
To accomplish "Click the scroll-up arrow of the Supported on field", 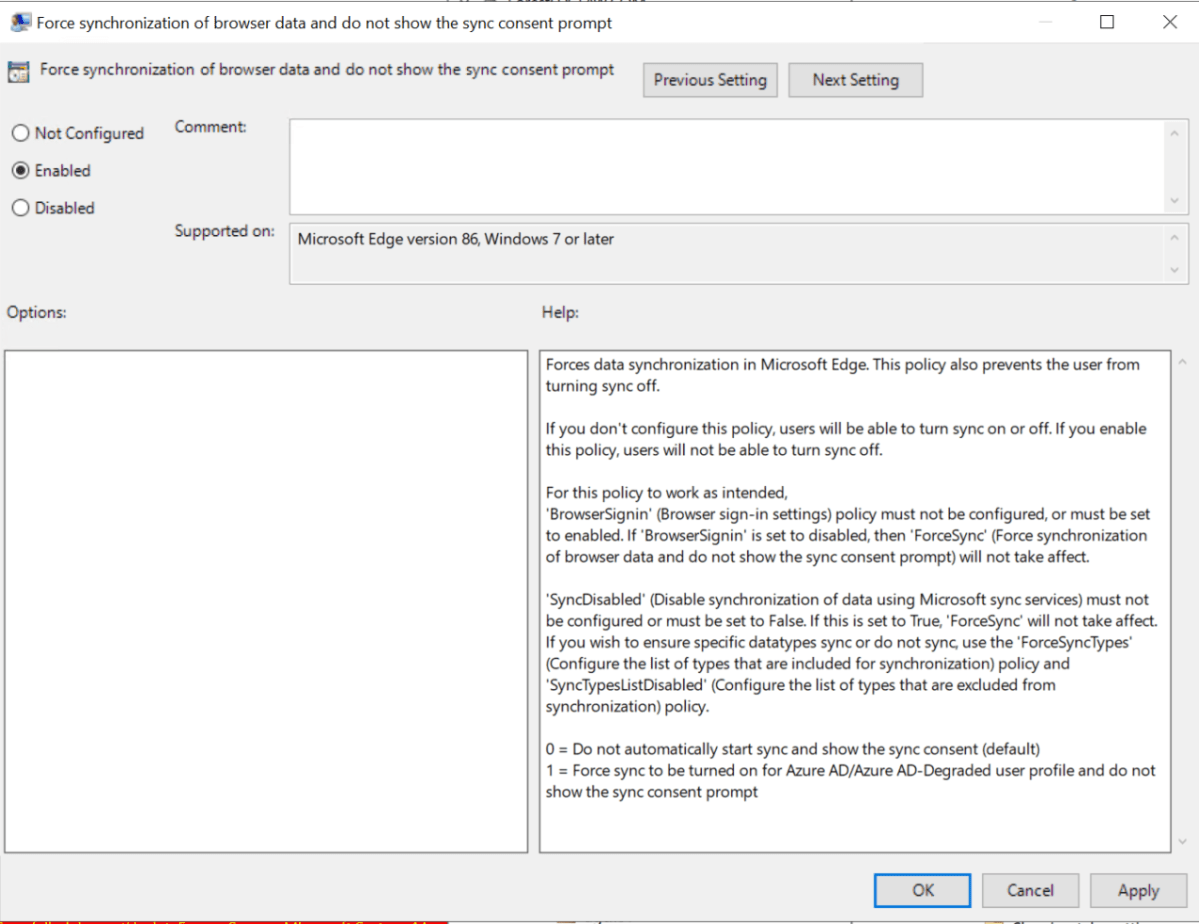I will [x=1176, y=237].
